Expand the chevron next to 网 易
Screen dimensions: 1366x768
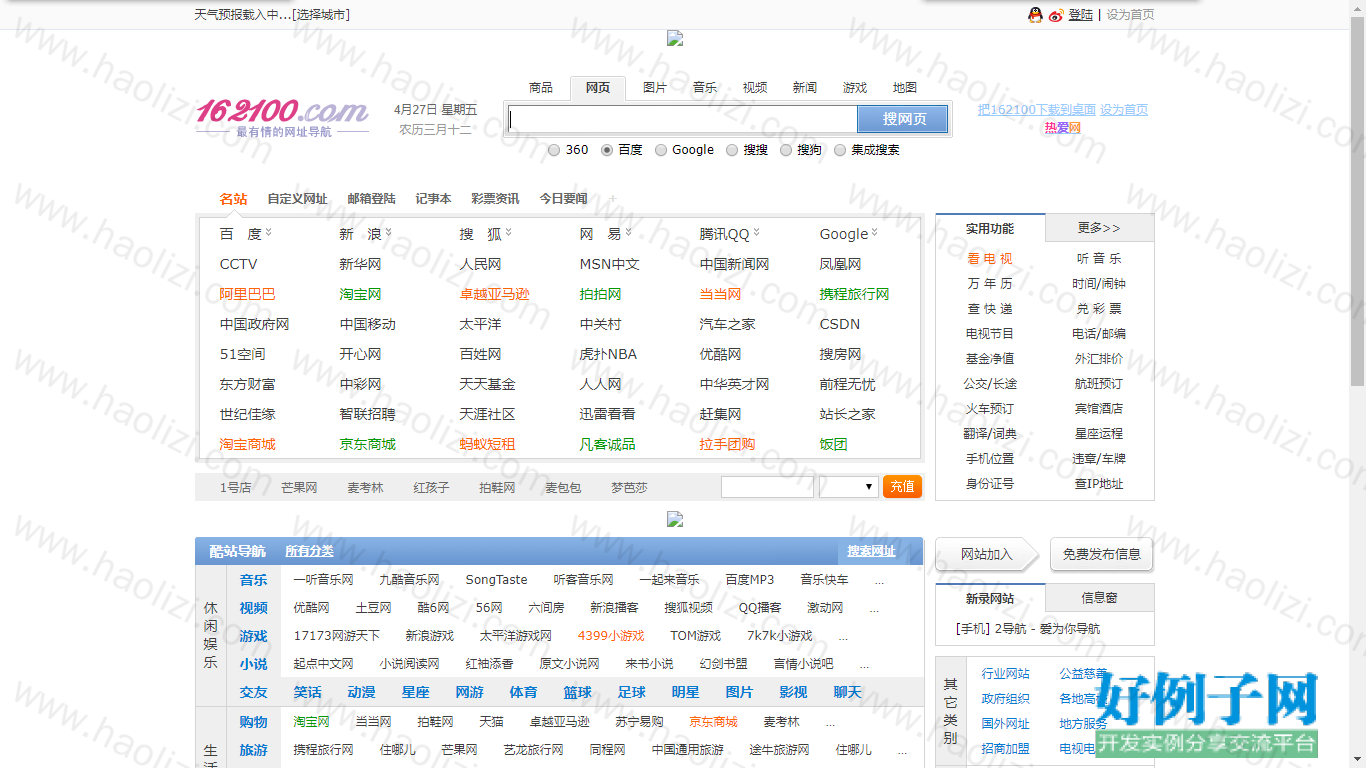click(628, 233)
